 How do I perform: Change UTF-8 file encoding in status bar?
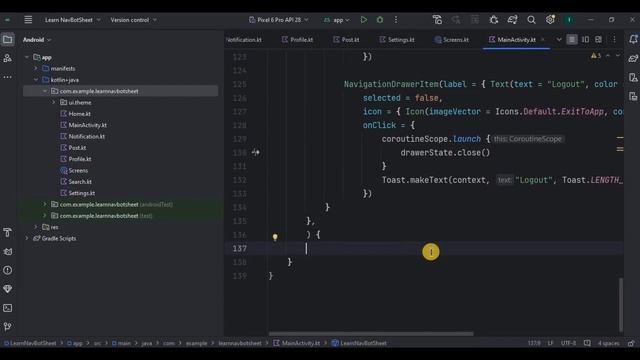569,343
